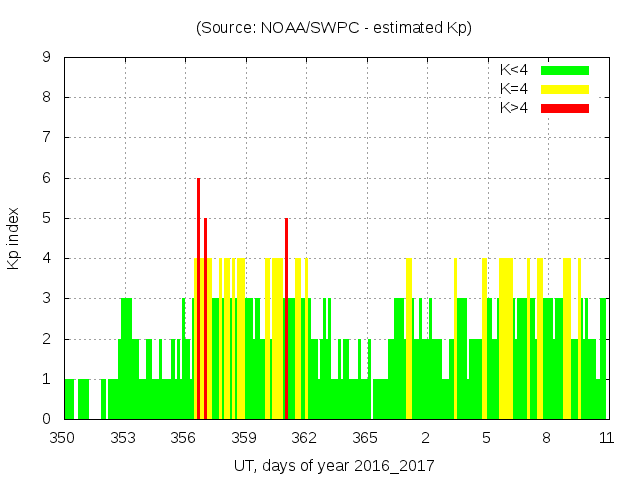
Task: Select the 365 tick on the x-axis
Action: pyautogui.click(x=365, y=437)
